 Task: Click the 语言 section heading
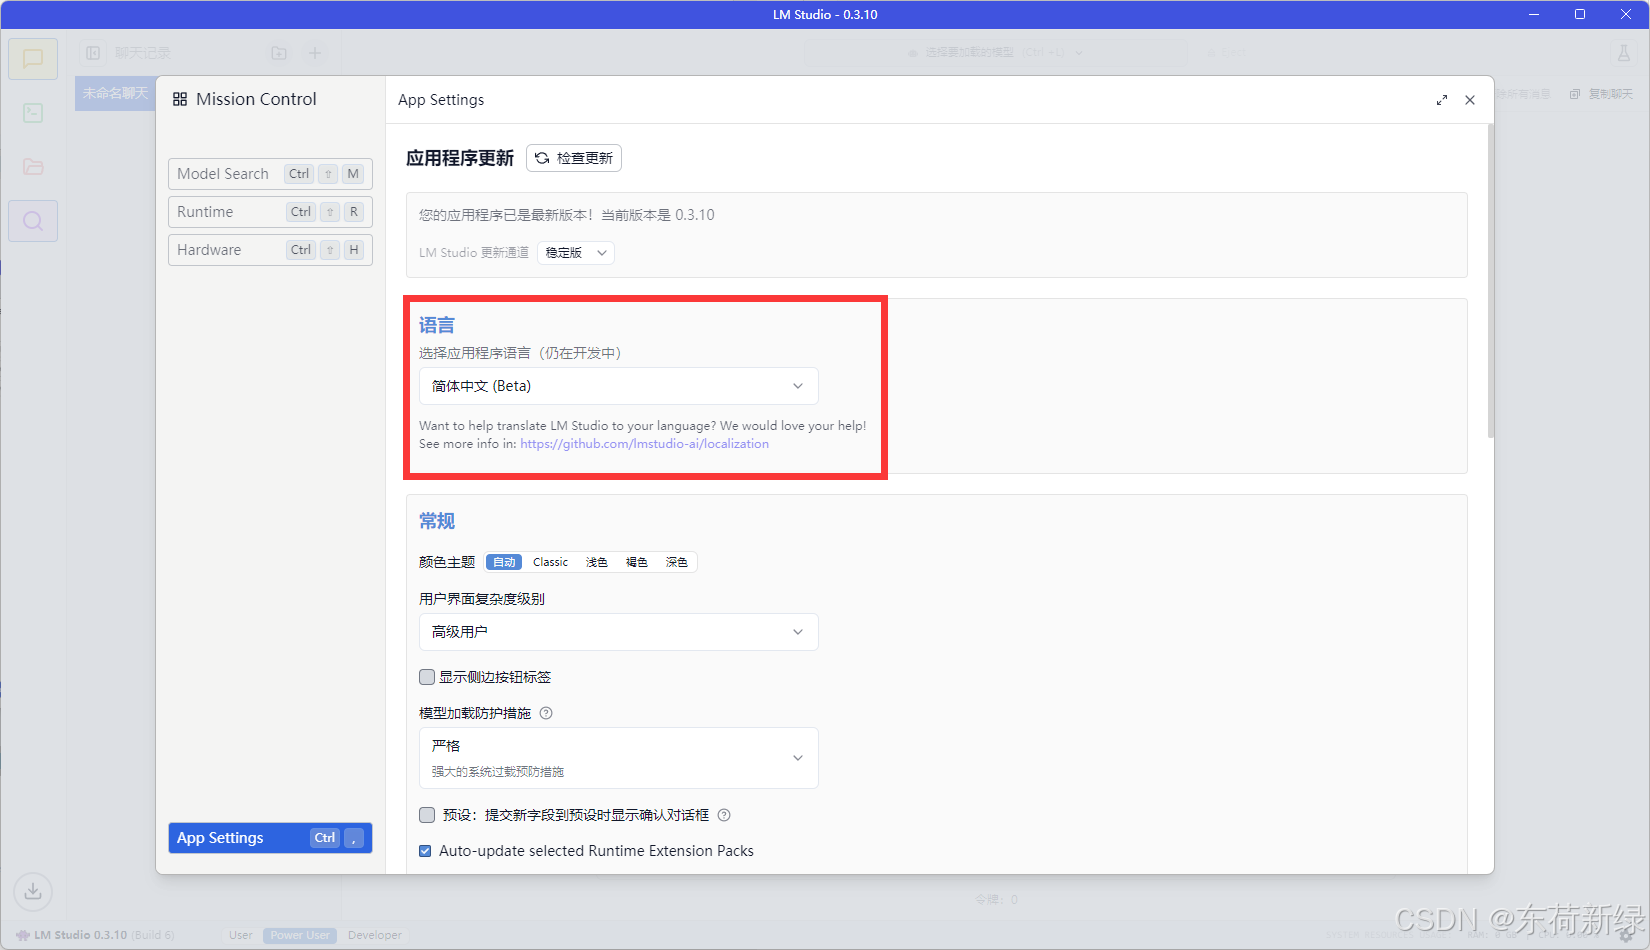437,325
